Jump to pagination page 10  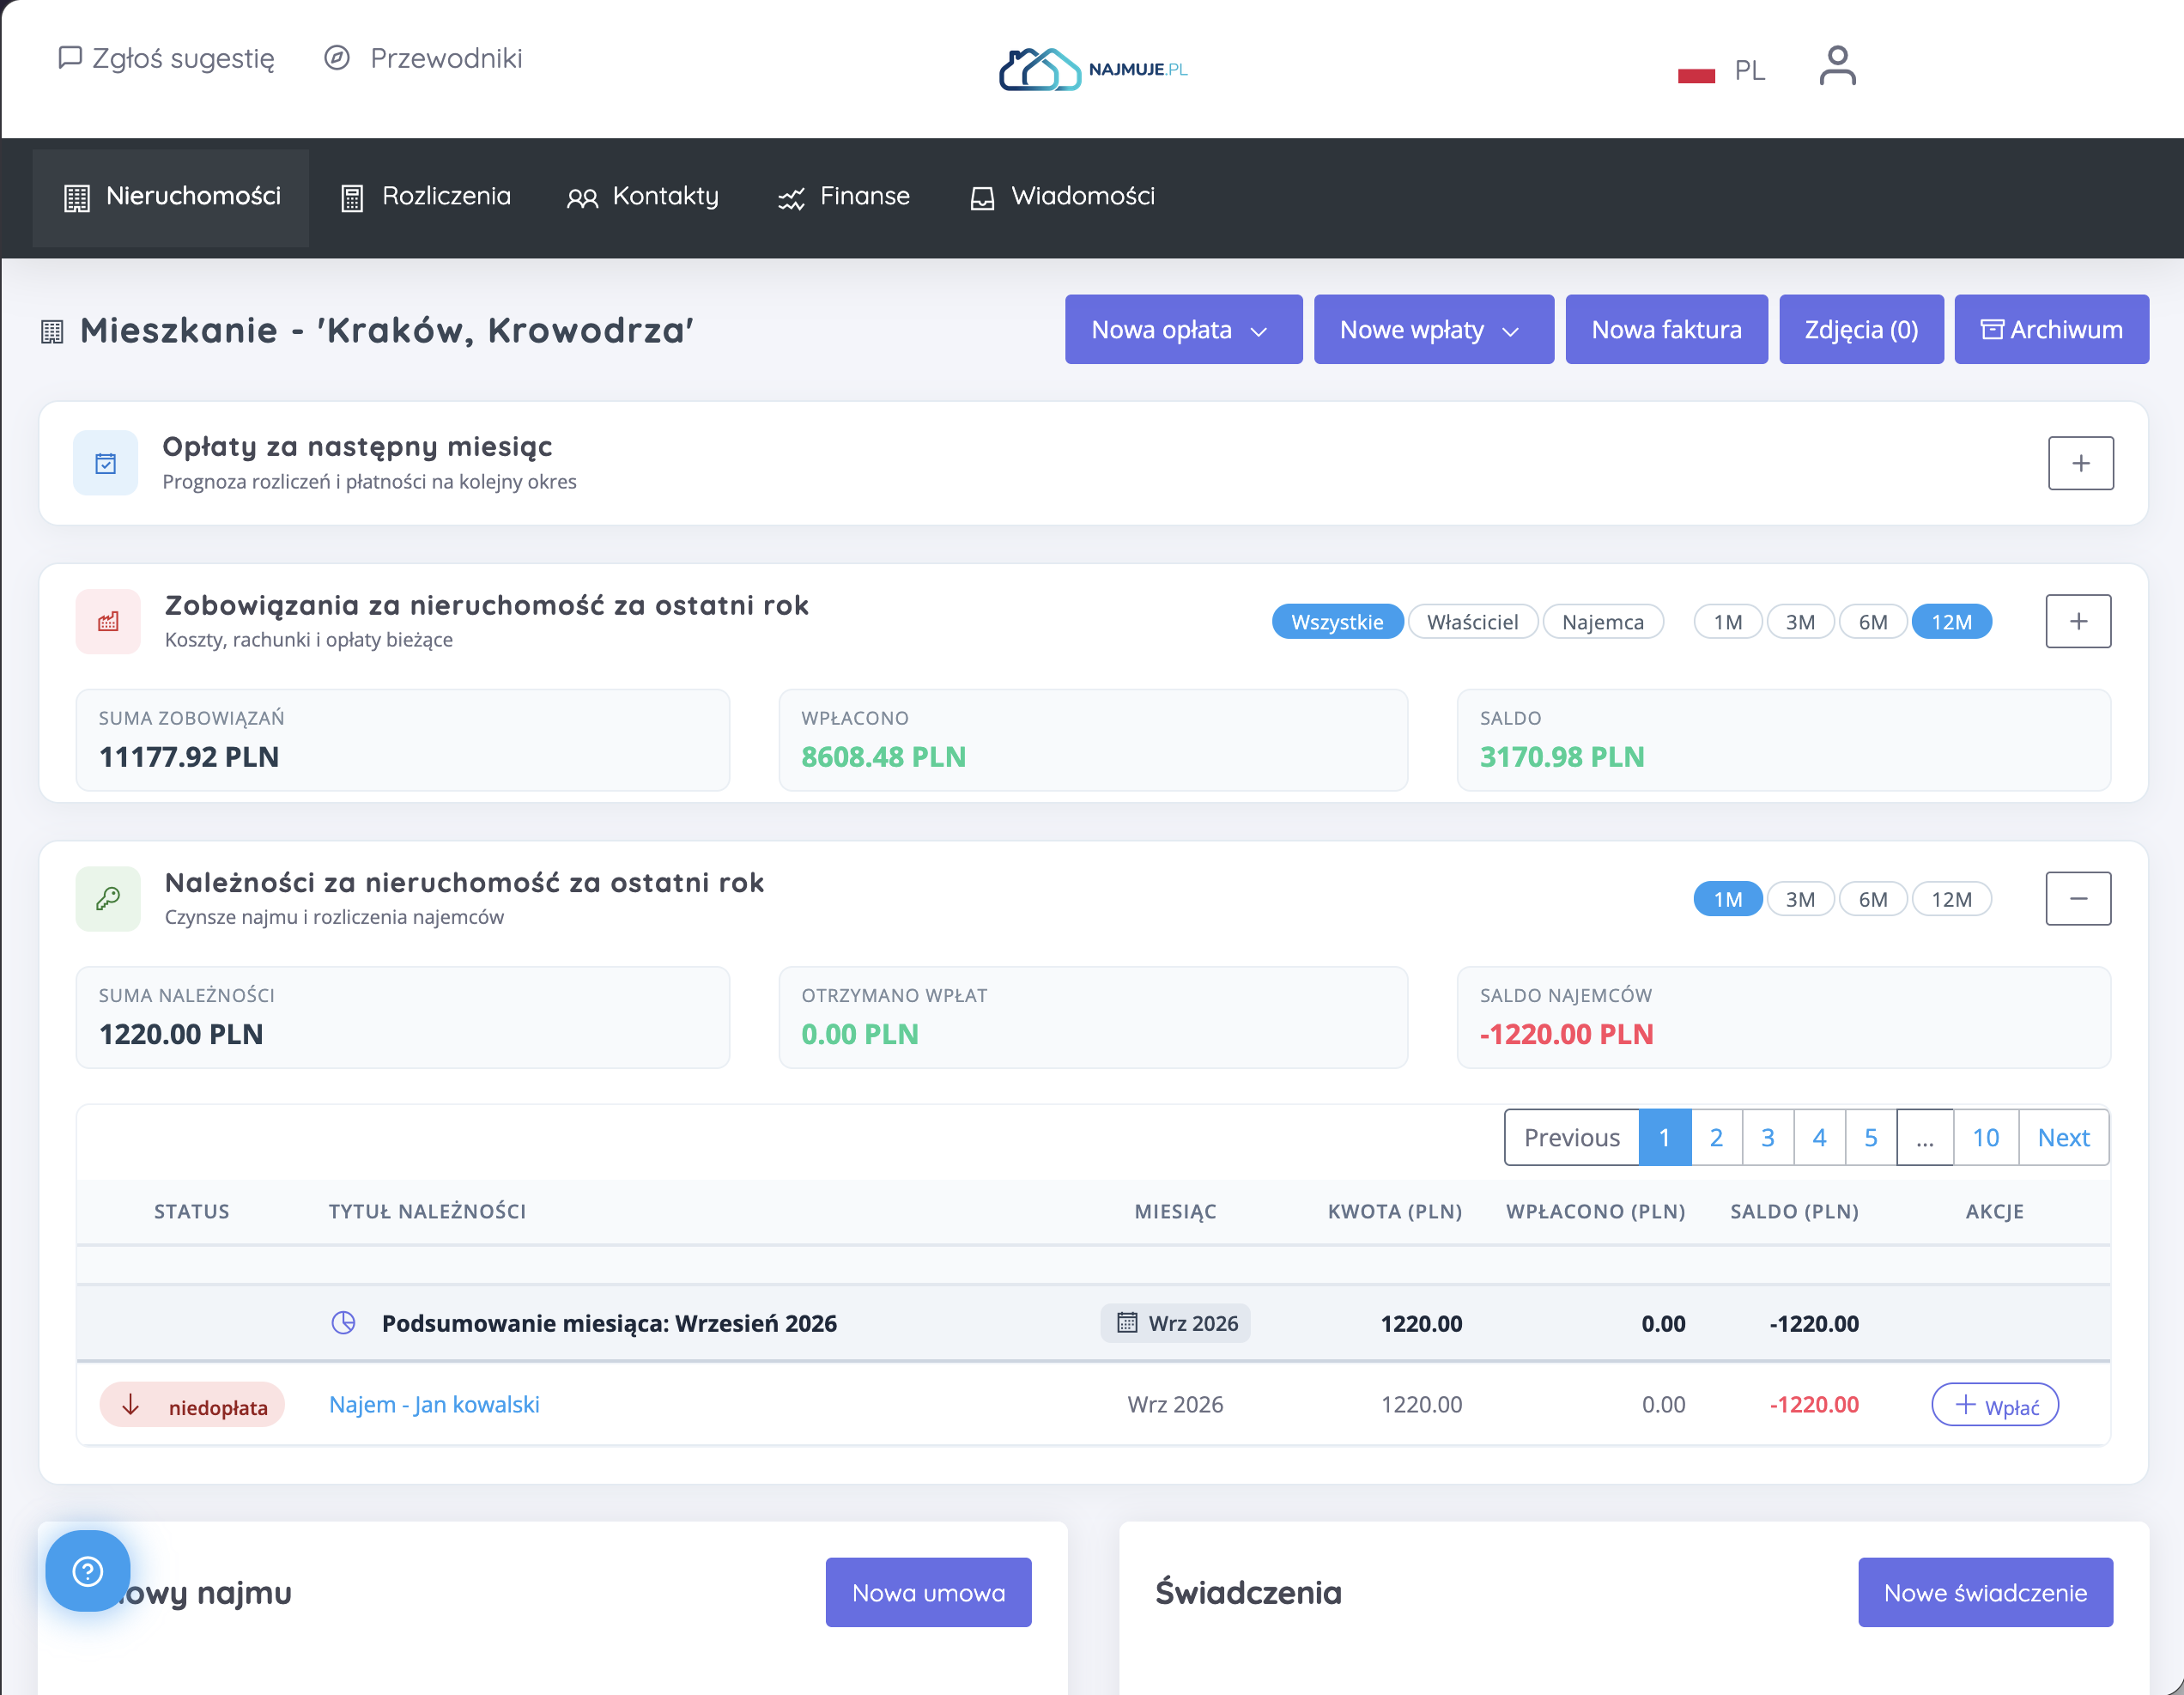pos(1985,1138)
